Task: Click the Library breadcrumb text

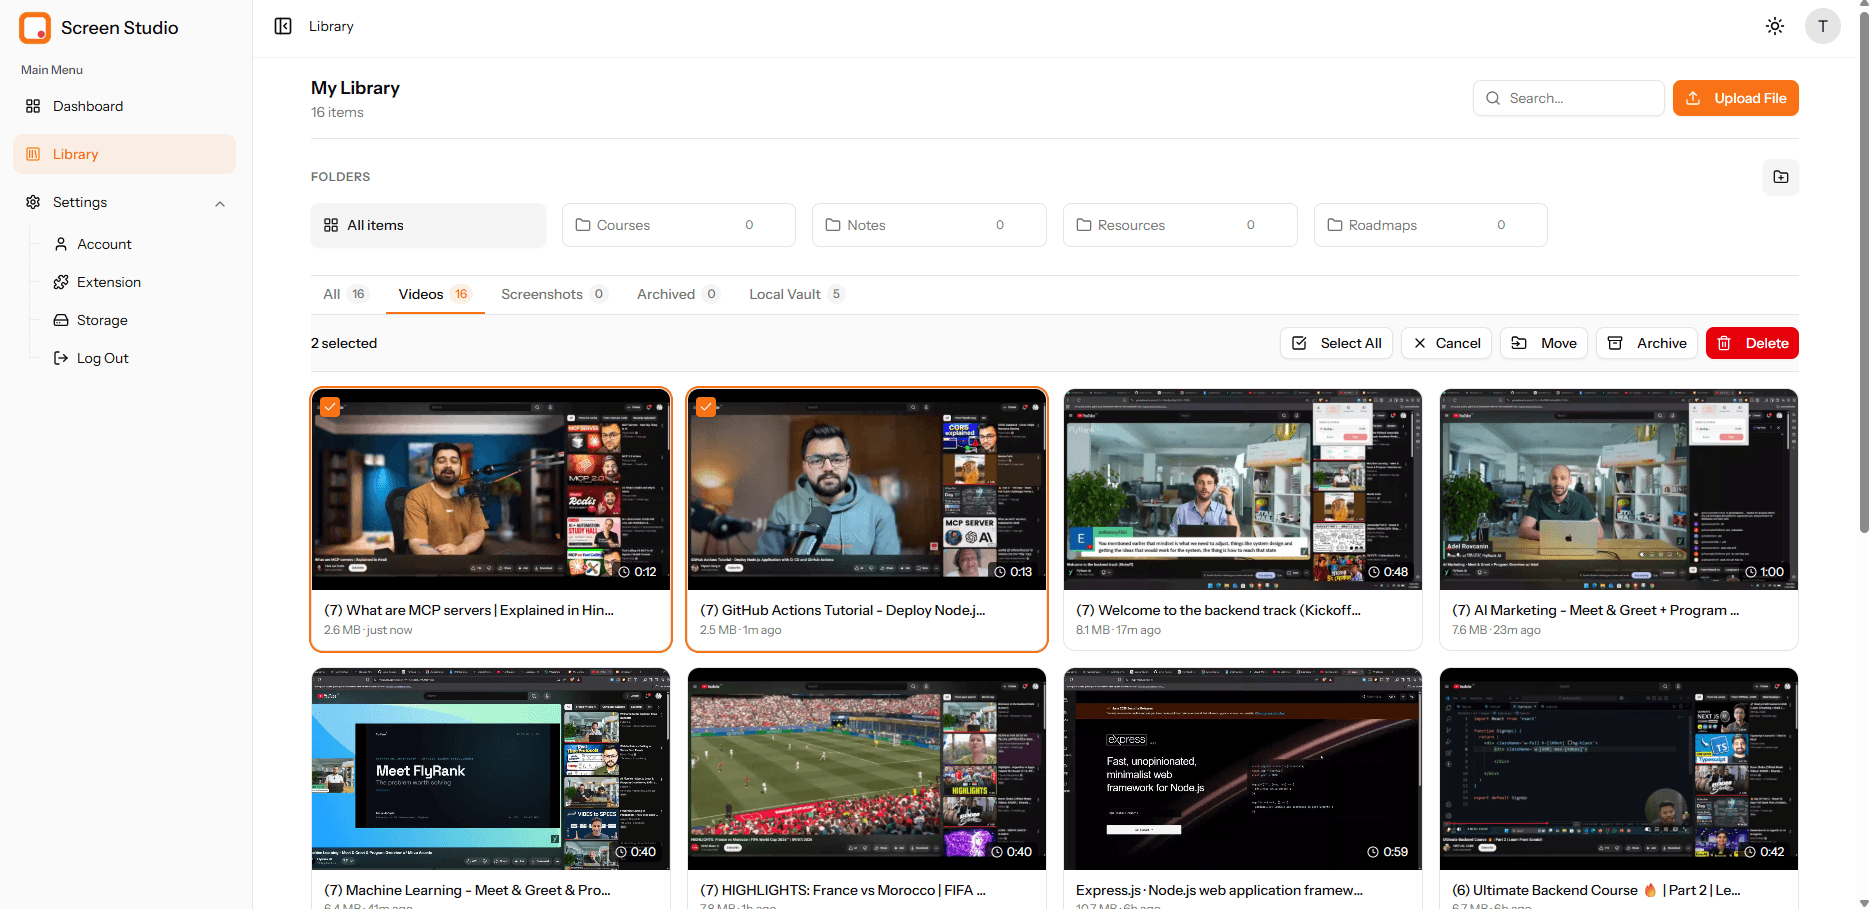Action: (x=331, y=26)
